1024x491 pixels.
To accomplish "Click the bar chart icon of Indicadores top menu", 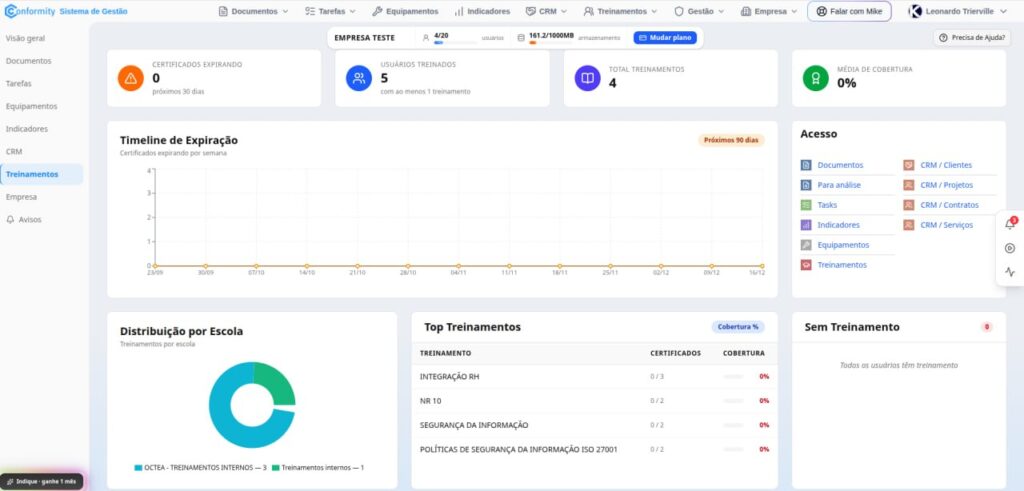I will 459,11.
